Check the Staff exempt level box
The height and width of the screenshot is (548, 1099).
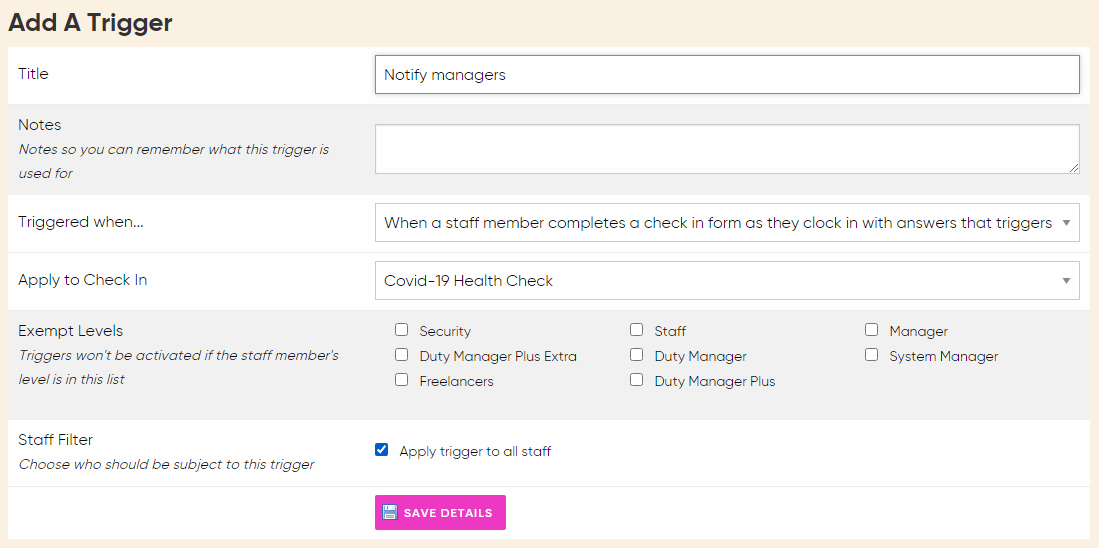click(637, 330)
